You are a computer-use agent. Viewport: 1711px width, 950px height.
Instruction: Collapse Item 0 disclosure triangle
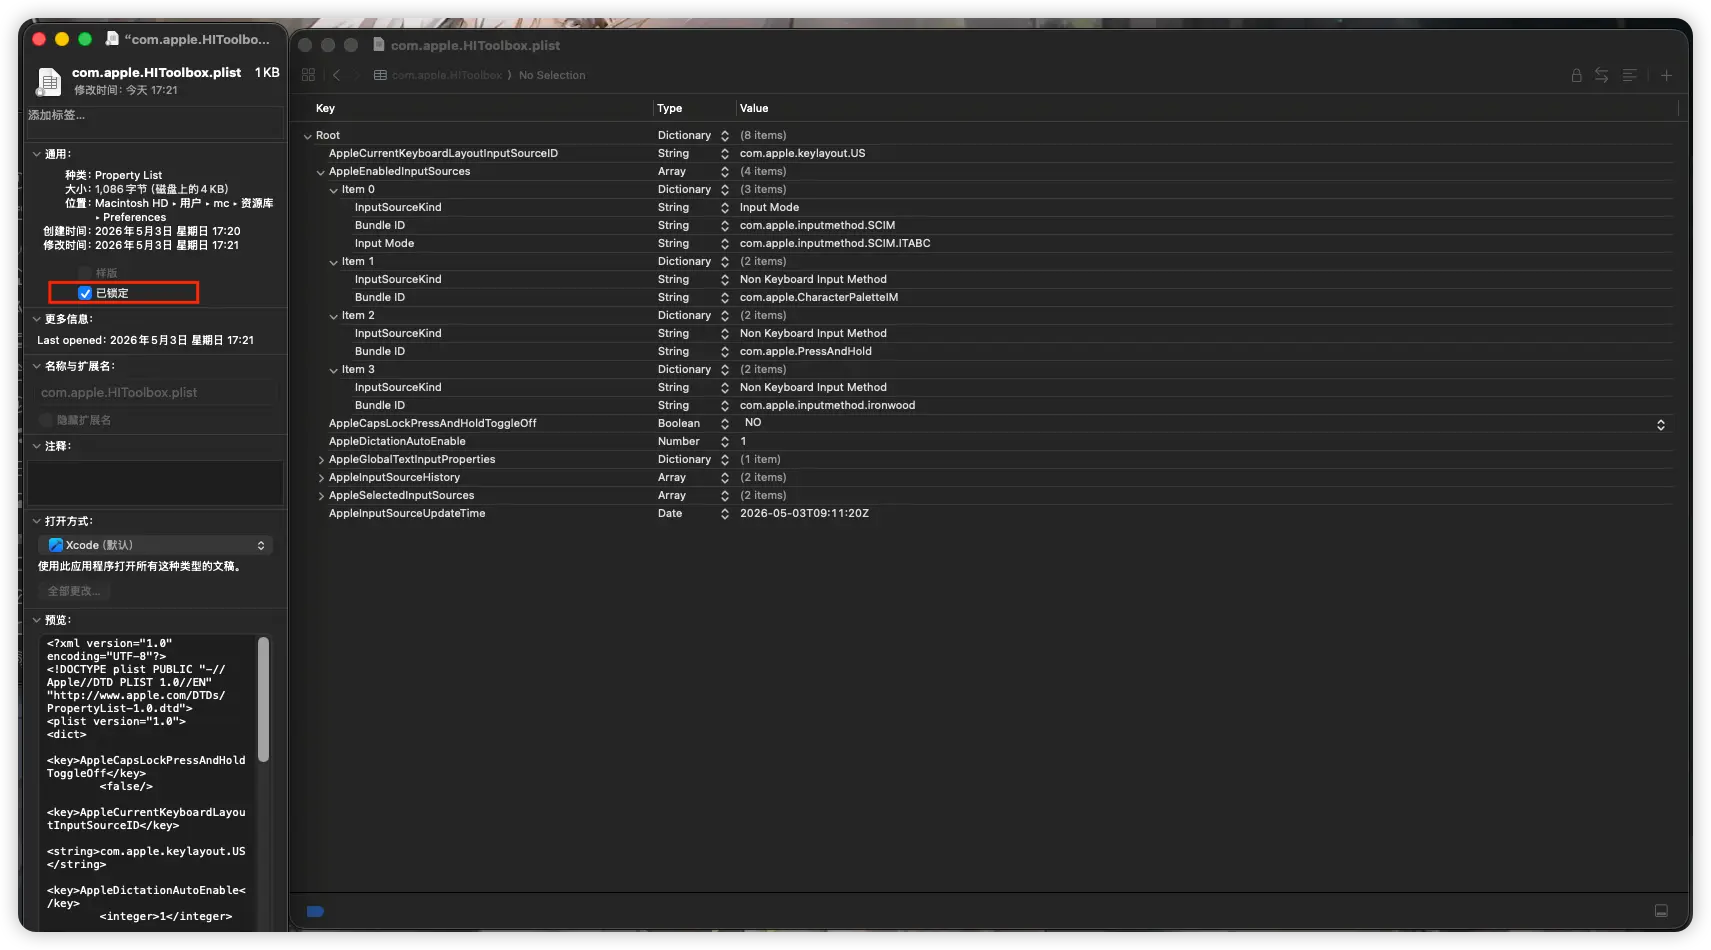point(334,190)
